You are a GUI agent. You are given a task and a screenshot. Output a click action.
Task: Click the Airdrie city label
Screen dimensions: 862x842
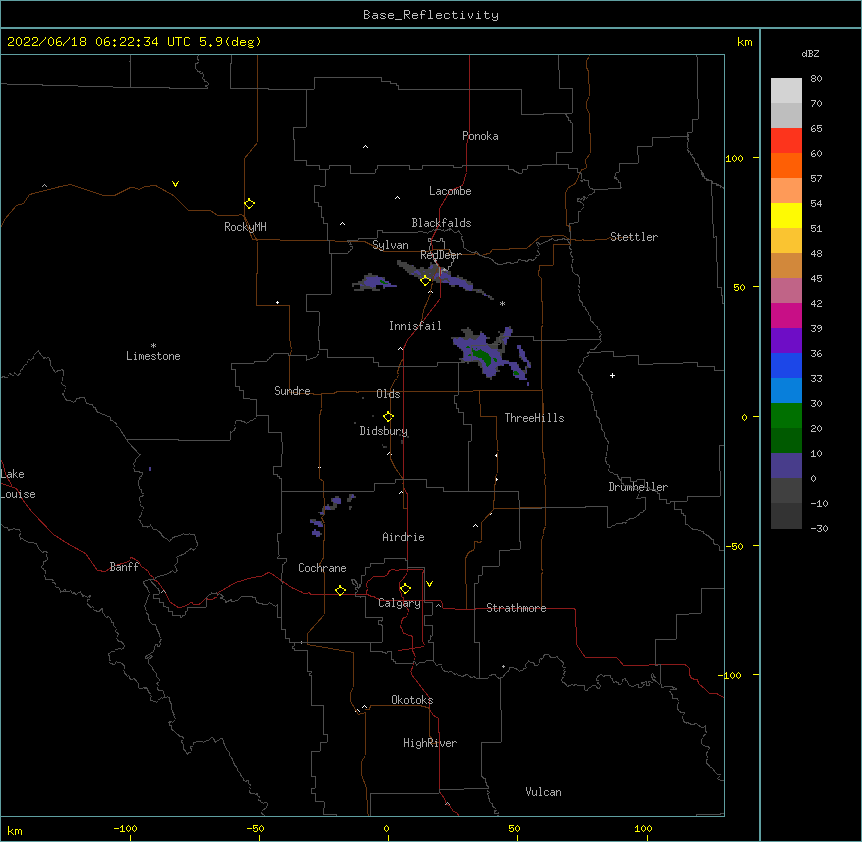tap(403, 537)
